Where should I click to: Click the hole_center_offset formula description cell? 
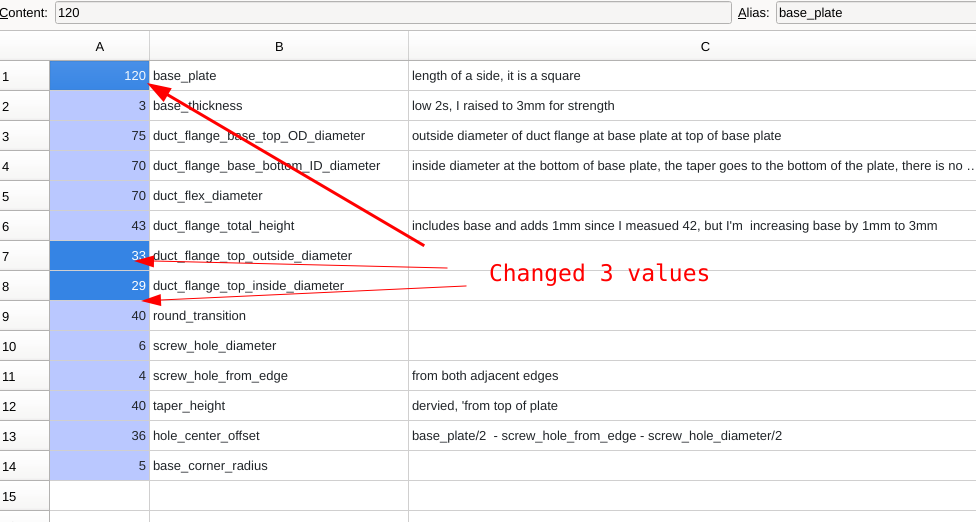point(692,436)
